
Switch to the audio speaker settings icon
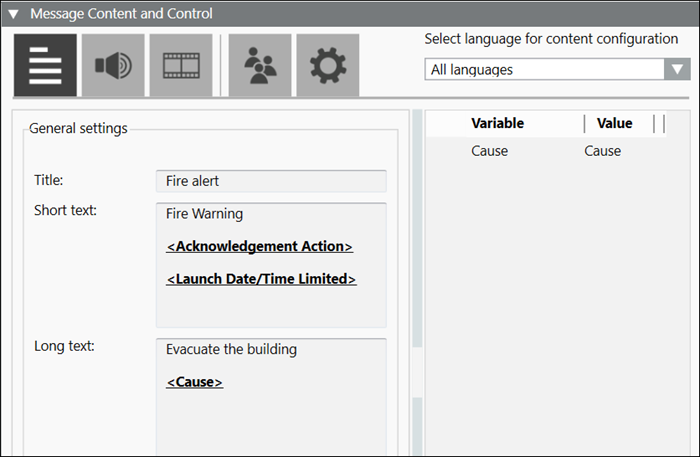(112, 65)
